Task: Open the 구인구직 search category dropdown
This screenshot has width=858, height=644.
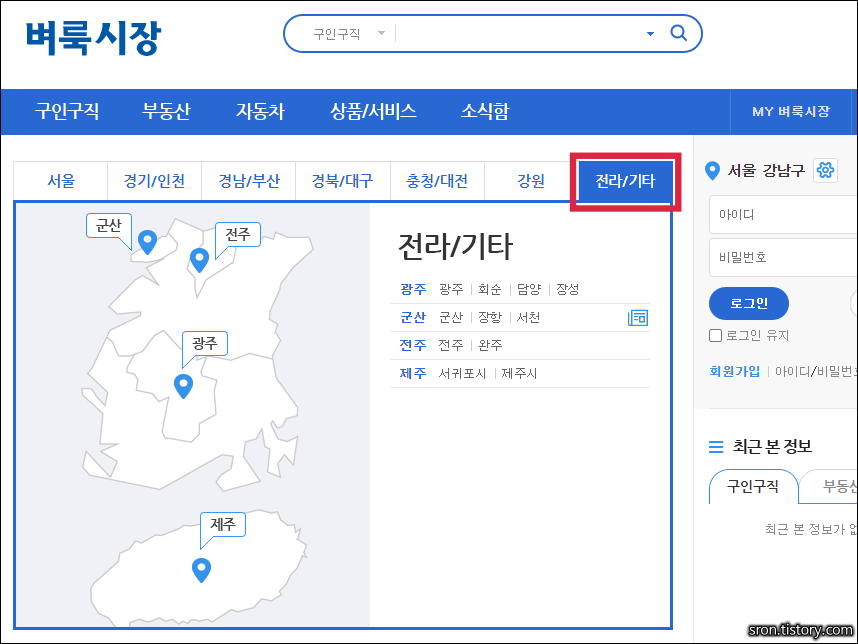Action: (349, 34)
